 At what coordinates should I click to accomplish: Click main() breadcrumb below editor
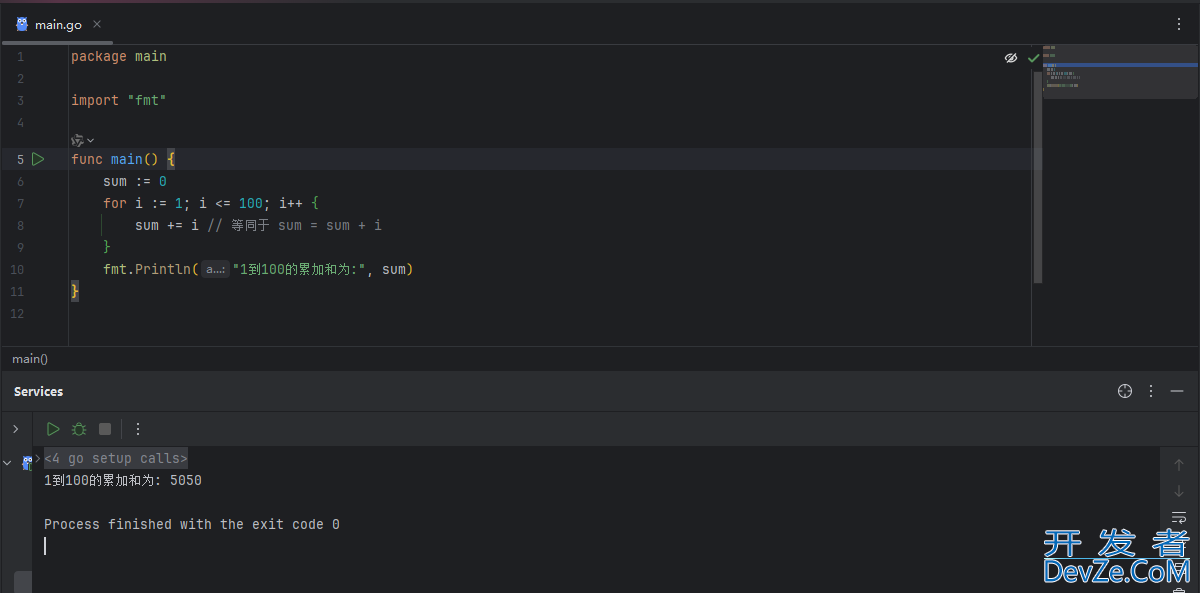pyautogui.click(x=30, y=359)
